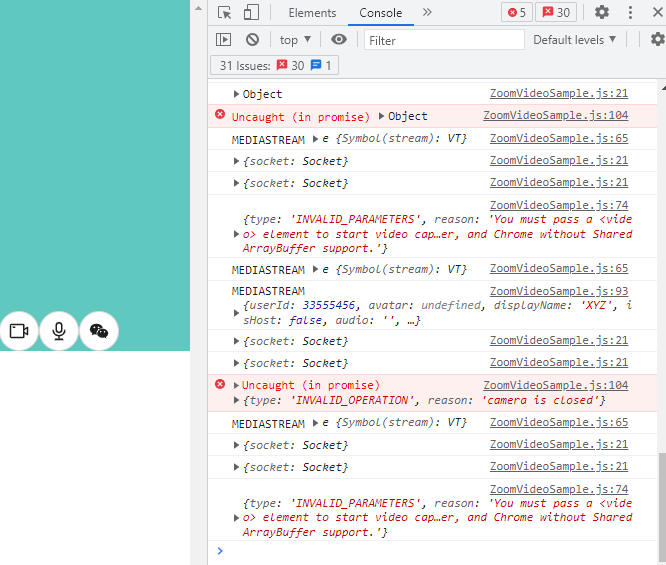Open the 31 Issues summary button
666x565 pixels.
tap(274, 65)
